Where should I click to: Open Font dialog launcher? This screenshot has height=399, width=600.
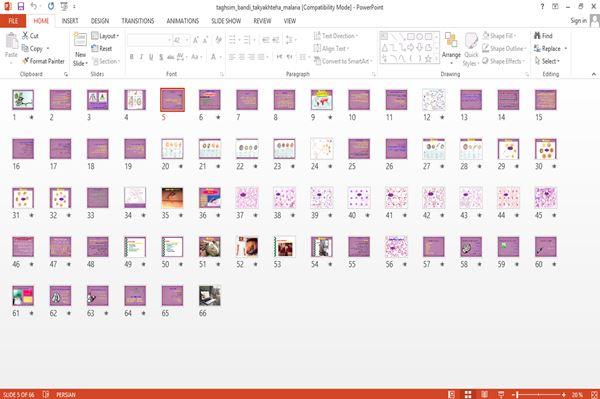pyautogui.click(x=222, y=74)
